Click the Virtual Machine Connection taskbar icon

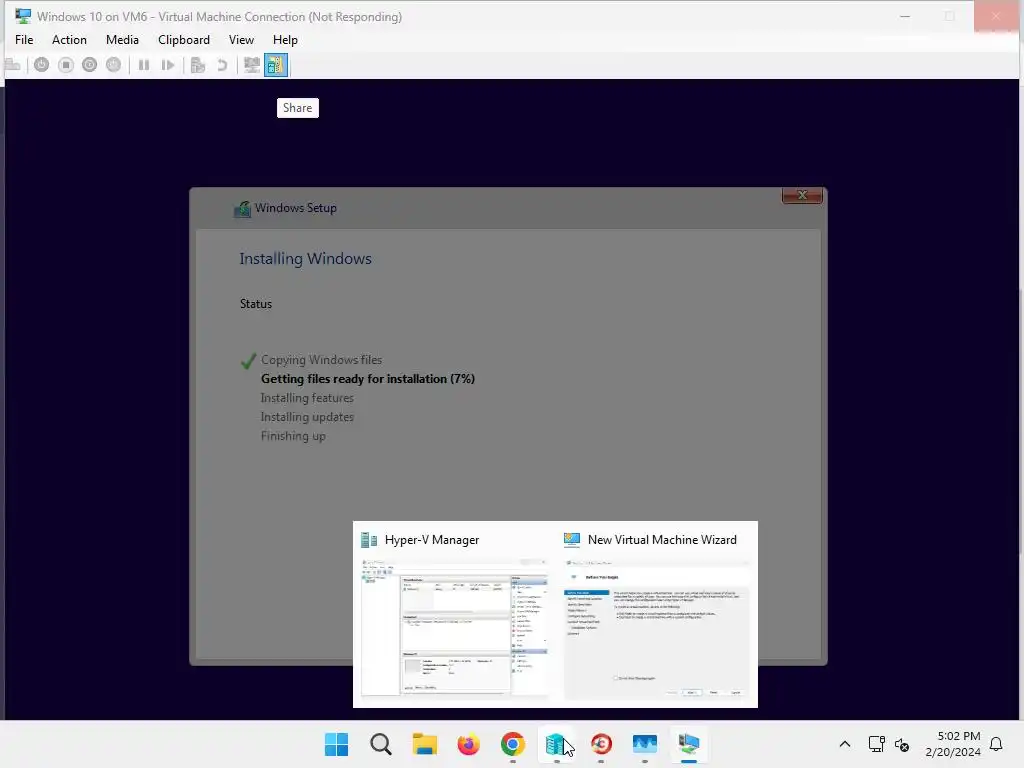688,744
